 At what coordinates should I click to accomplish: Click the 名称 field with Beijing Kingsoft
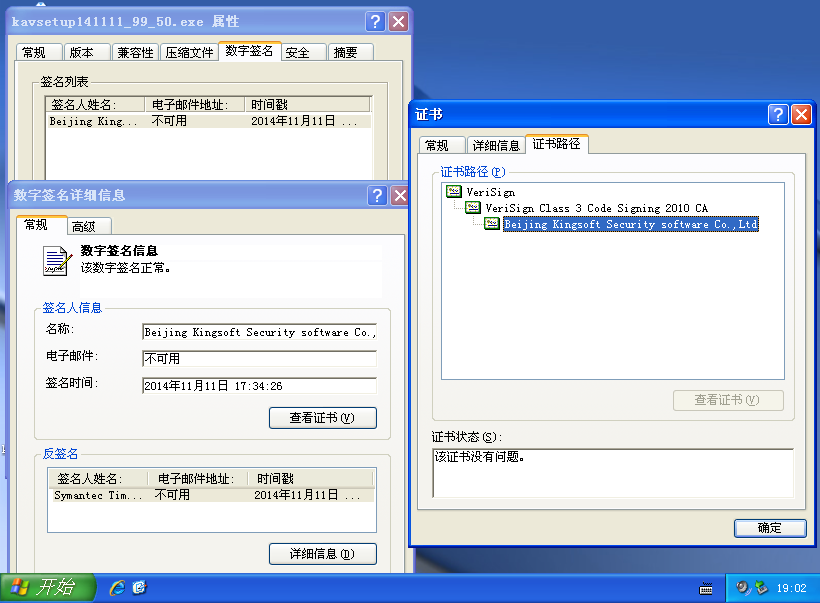click(x=259, y=332)
